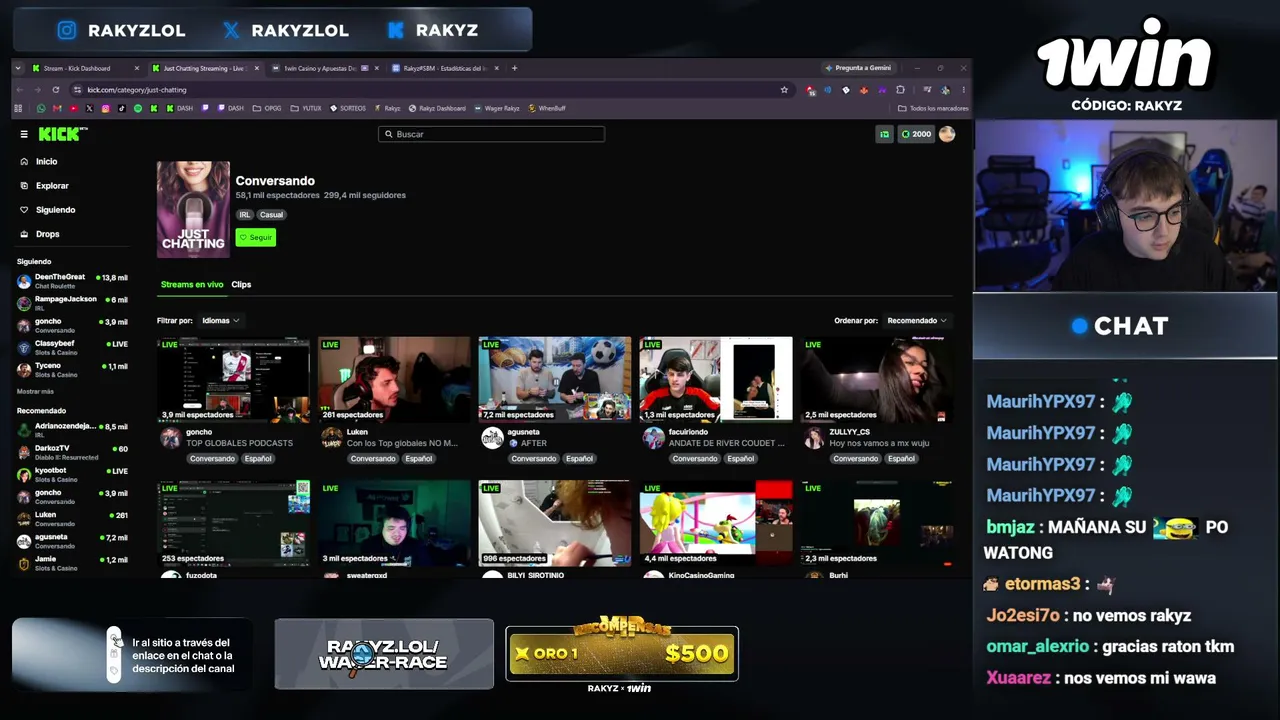
Task: Open the 253 espectadores stream thumbnail
Action: point(233,523)
